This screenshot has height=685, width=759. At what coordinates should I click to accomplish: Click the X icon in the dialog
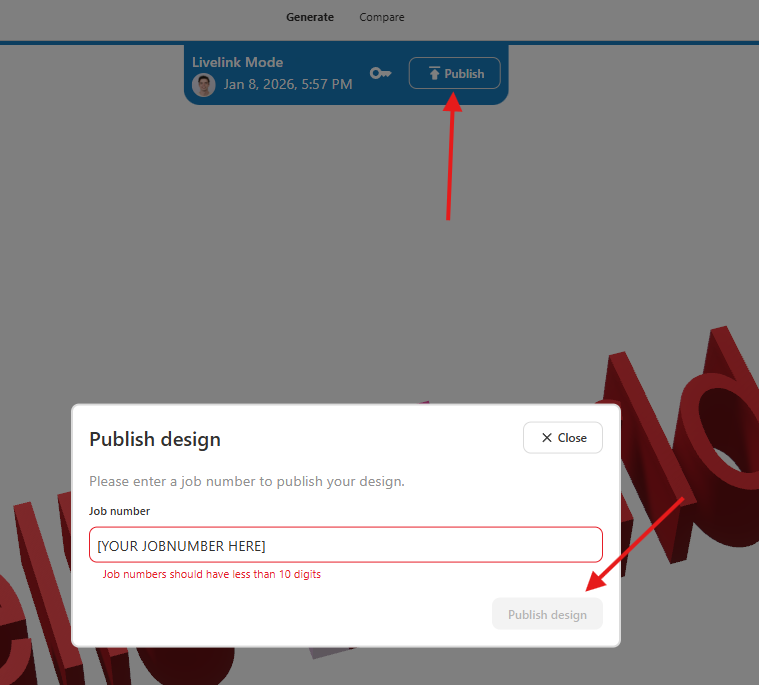click(x=546, y=438)
